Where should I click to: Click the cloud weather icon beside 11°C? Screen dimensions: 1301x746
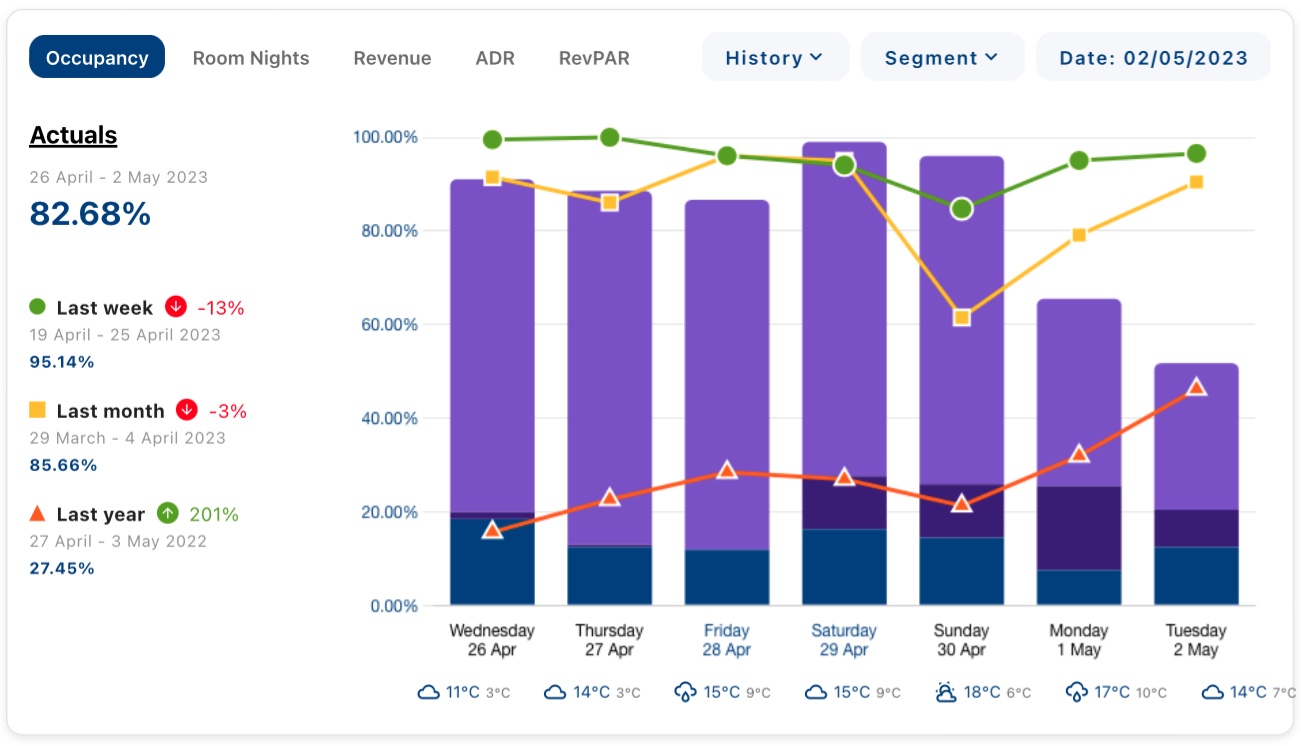click(x=429, y=692)
